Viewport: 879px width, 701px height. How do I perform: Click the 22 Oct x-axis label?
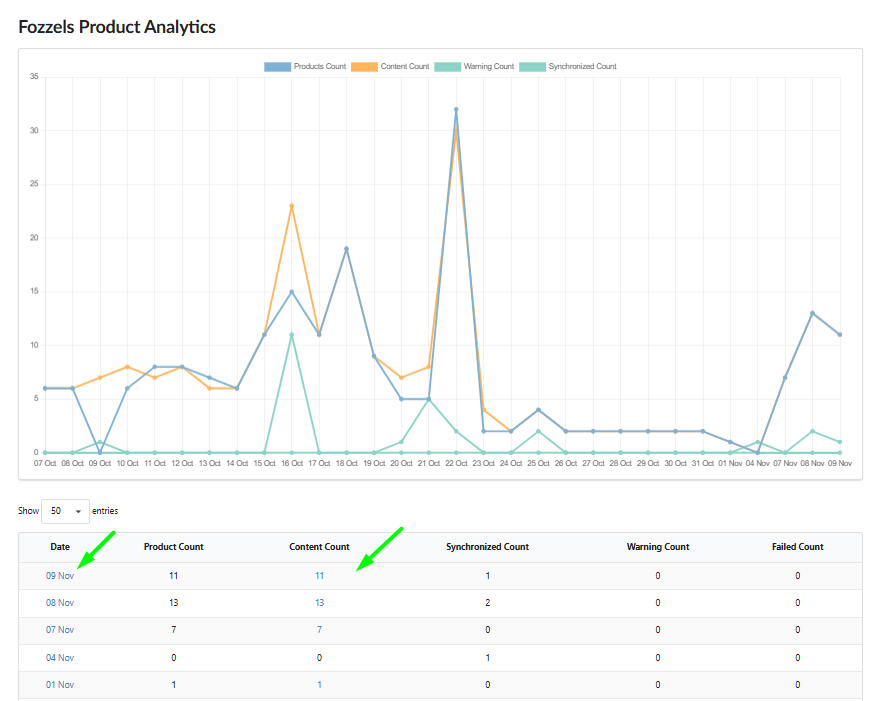pyautogui.click(x=456, y=463)
